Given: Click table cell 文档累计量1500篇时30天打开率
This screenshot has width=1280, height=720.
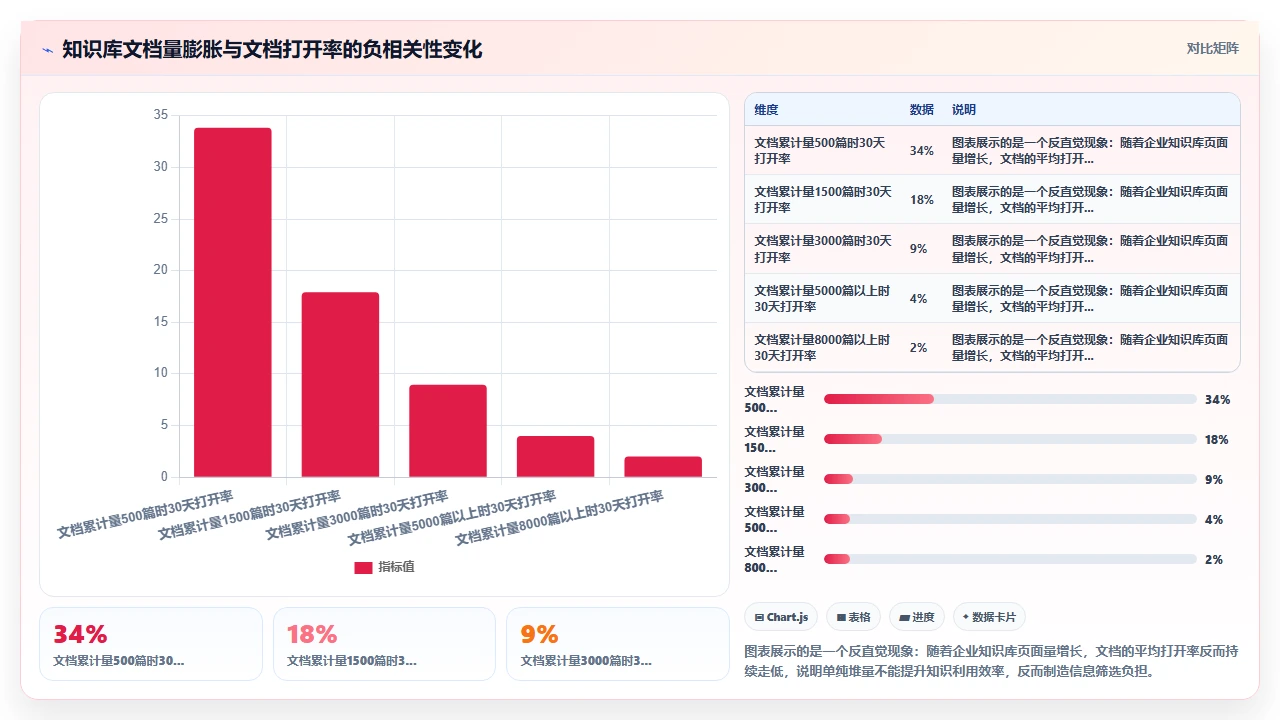Looking at the screenshot, I should pyautogui.click(x=823, y=199).
